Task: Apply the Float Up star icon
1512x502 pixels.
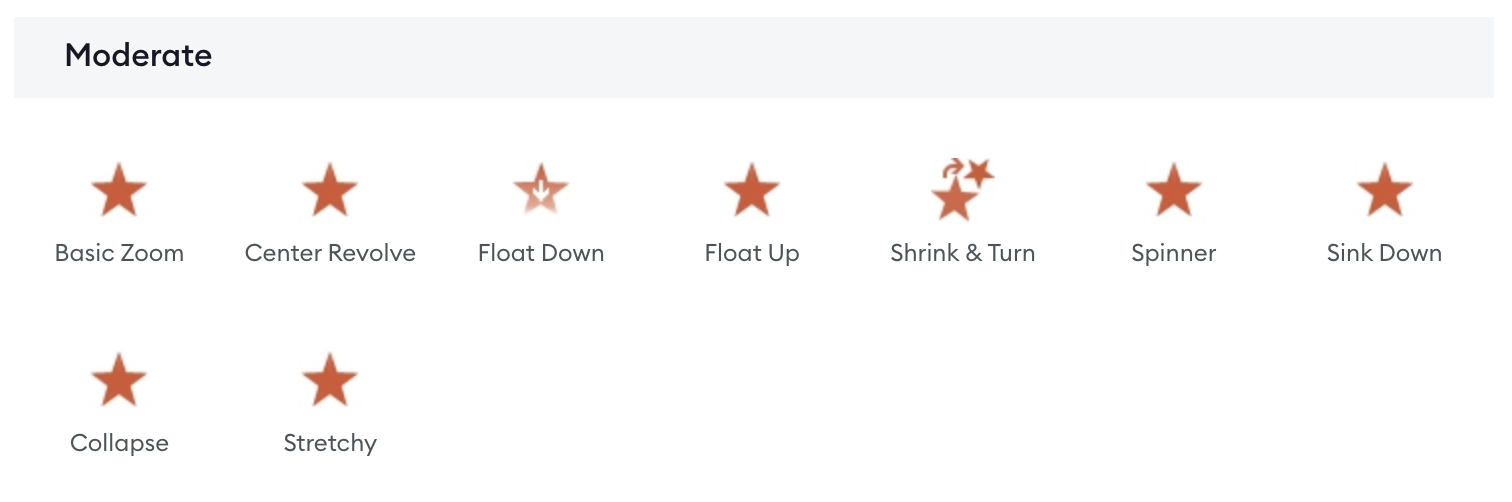Action: (x=752, y=190)
